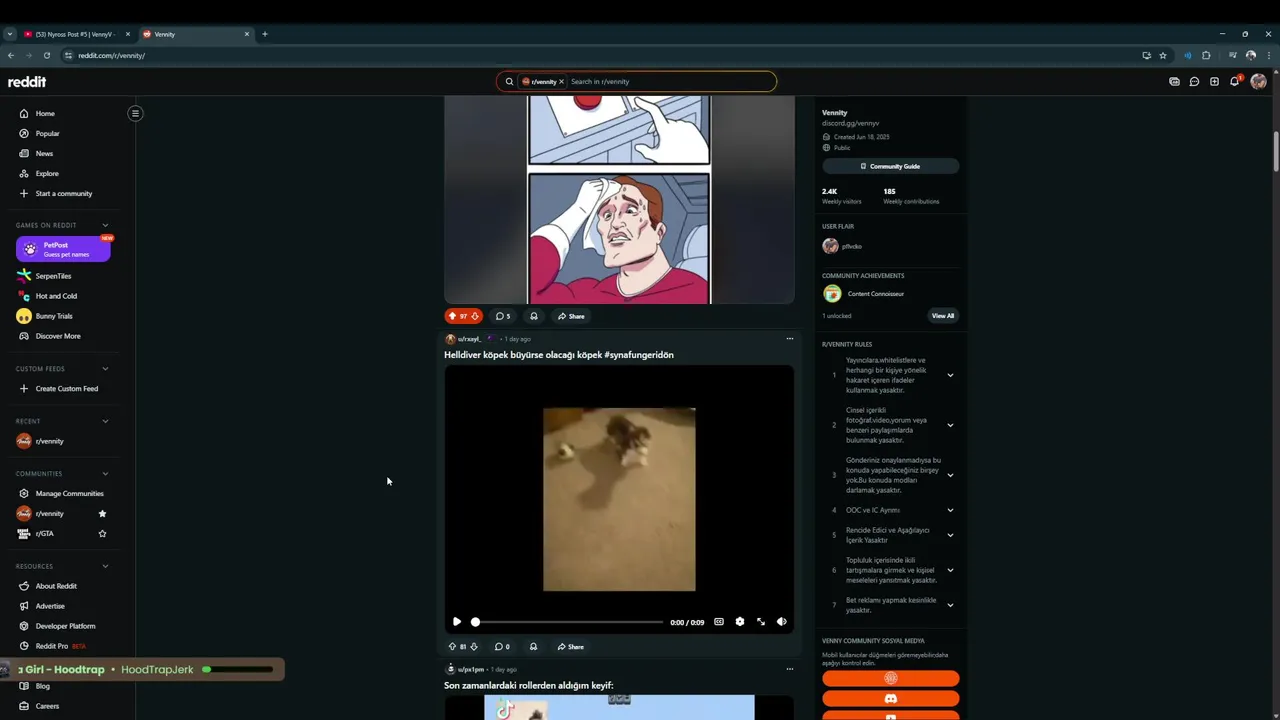
Task: Bookmark this page with the star icon
Action: tap(1163, 56)
